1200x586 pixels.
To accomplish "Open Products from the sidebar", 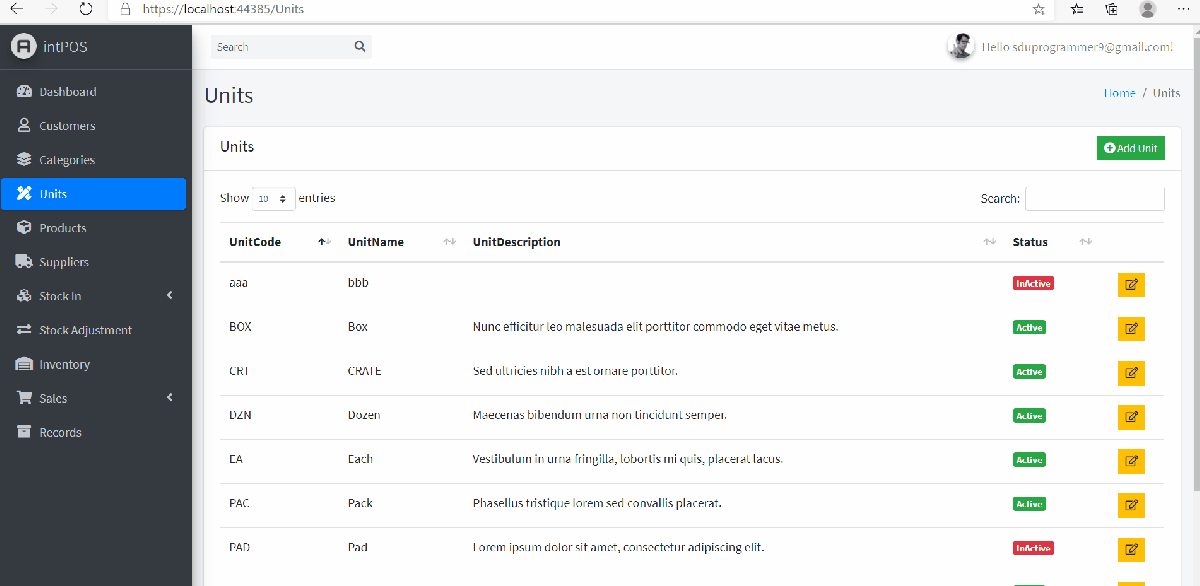I will 63,228.
